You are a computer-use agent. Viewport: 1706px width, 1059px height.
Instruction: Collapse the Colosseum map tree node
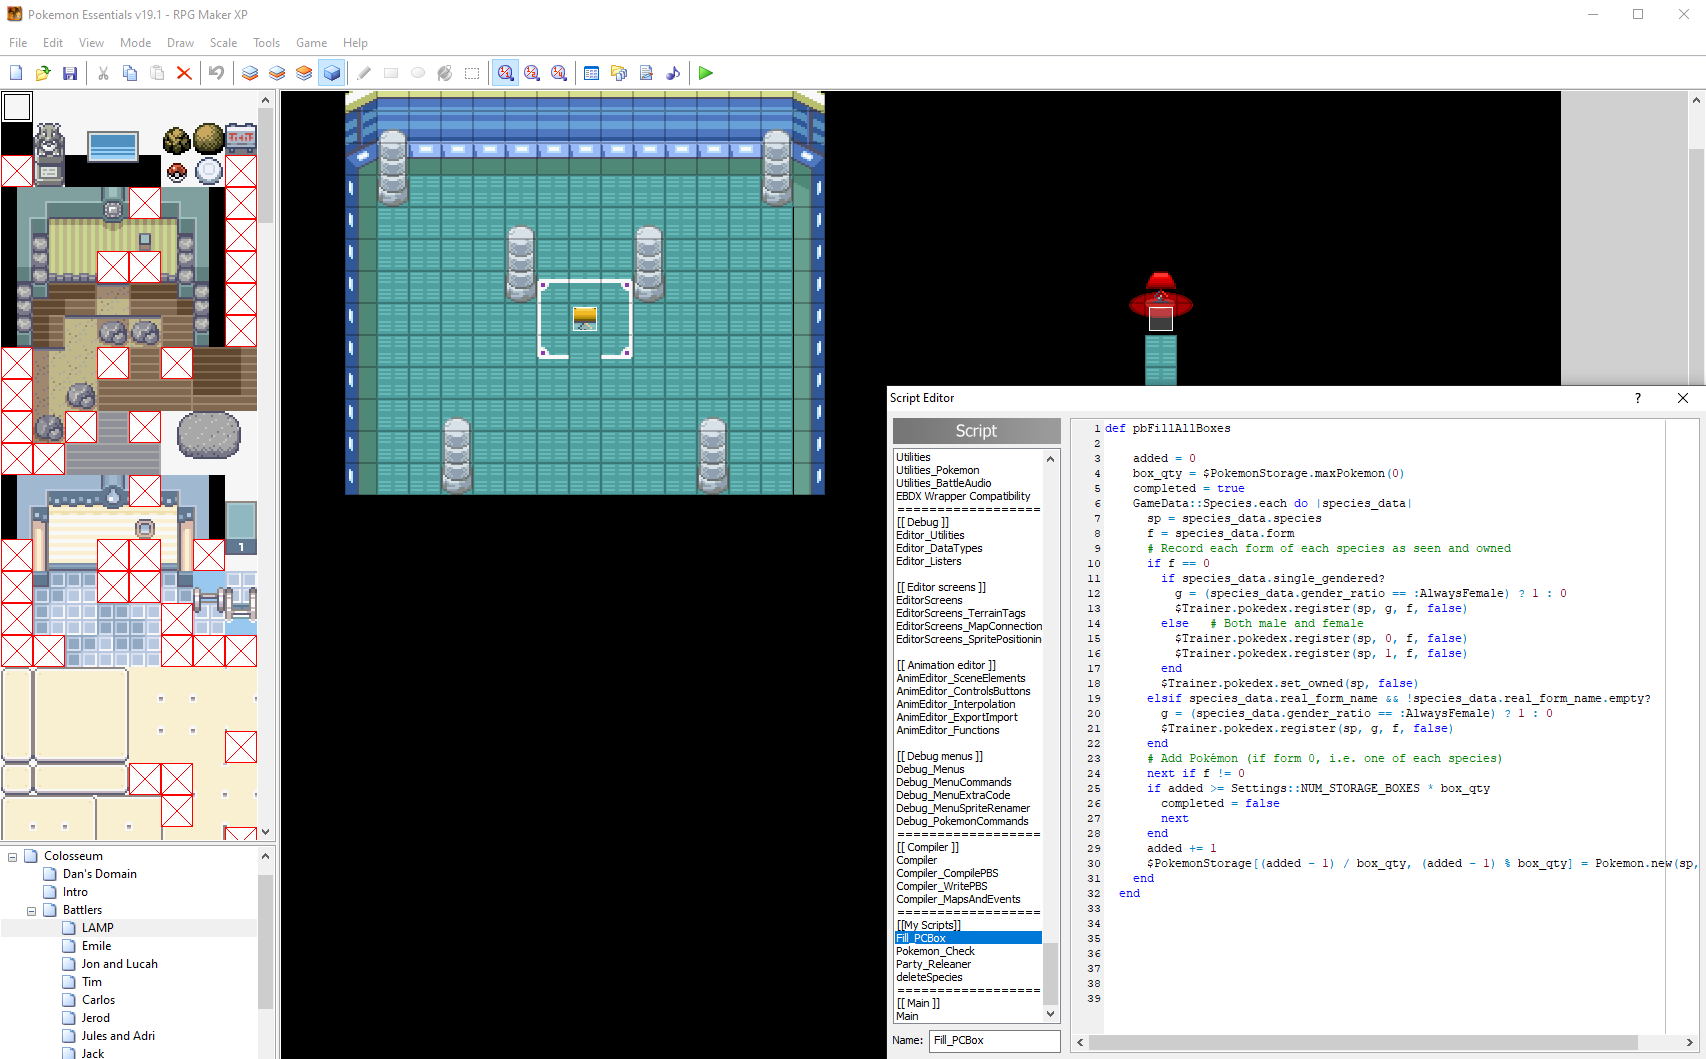click(x=12, y=857)
